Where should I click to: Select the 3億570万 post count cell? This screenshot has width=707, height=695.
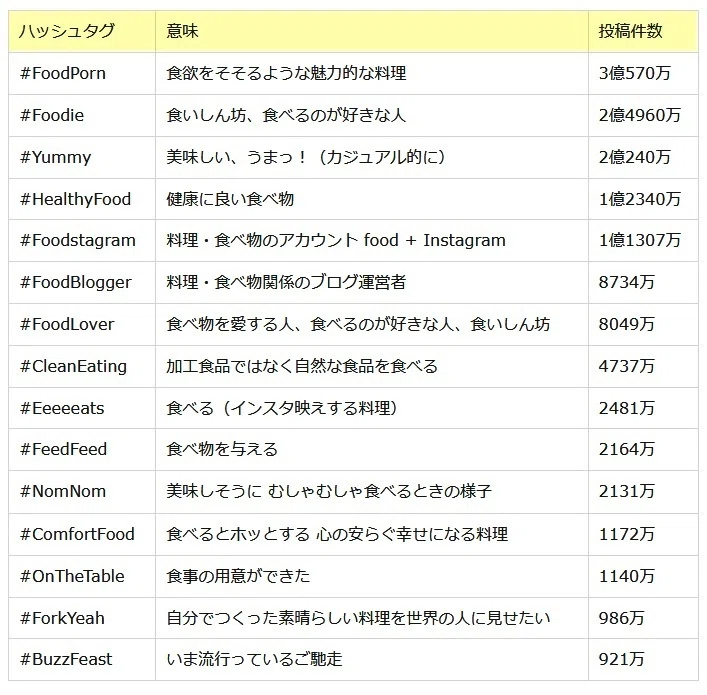click(643, 73)
